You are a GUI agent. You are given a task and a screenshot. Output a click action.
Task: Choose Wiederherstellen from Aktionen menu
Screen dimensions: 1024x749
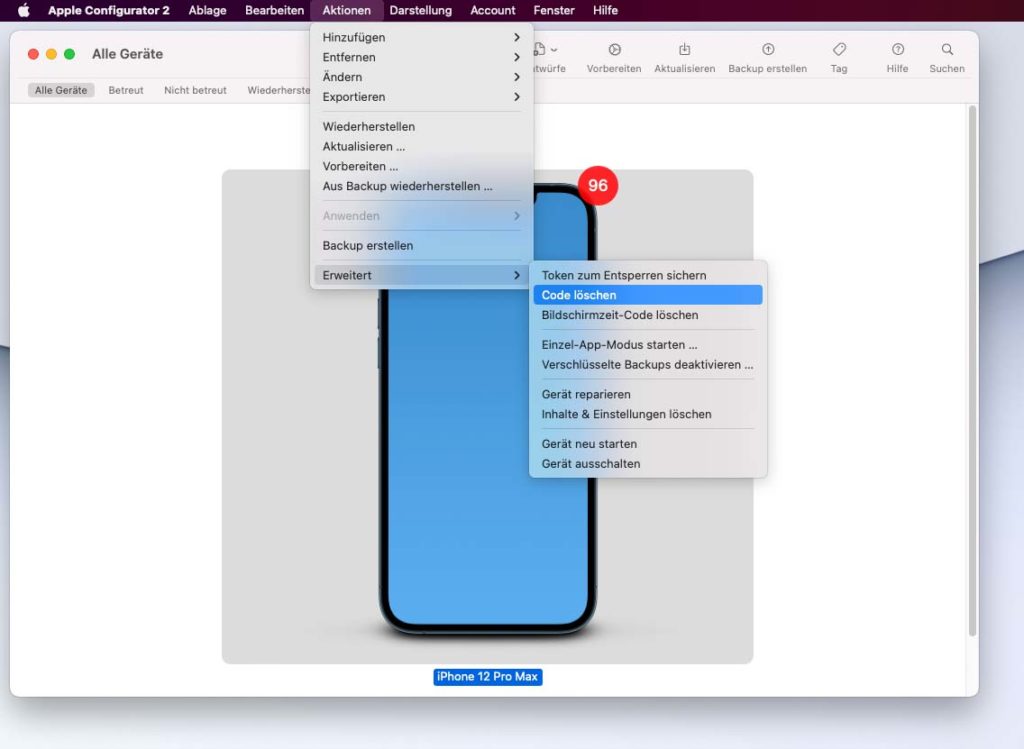(422, 127)
